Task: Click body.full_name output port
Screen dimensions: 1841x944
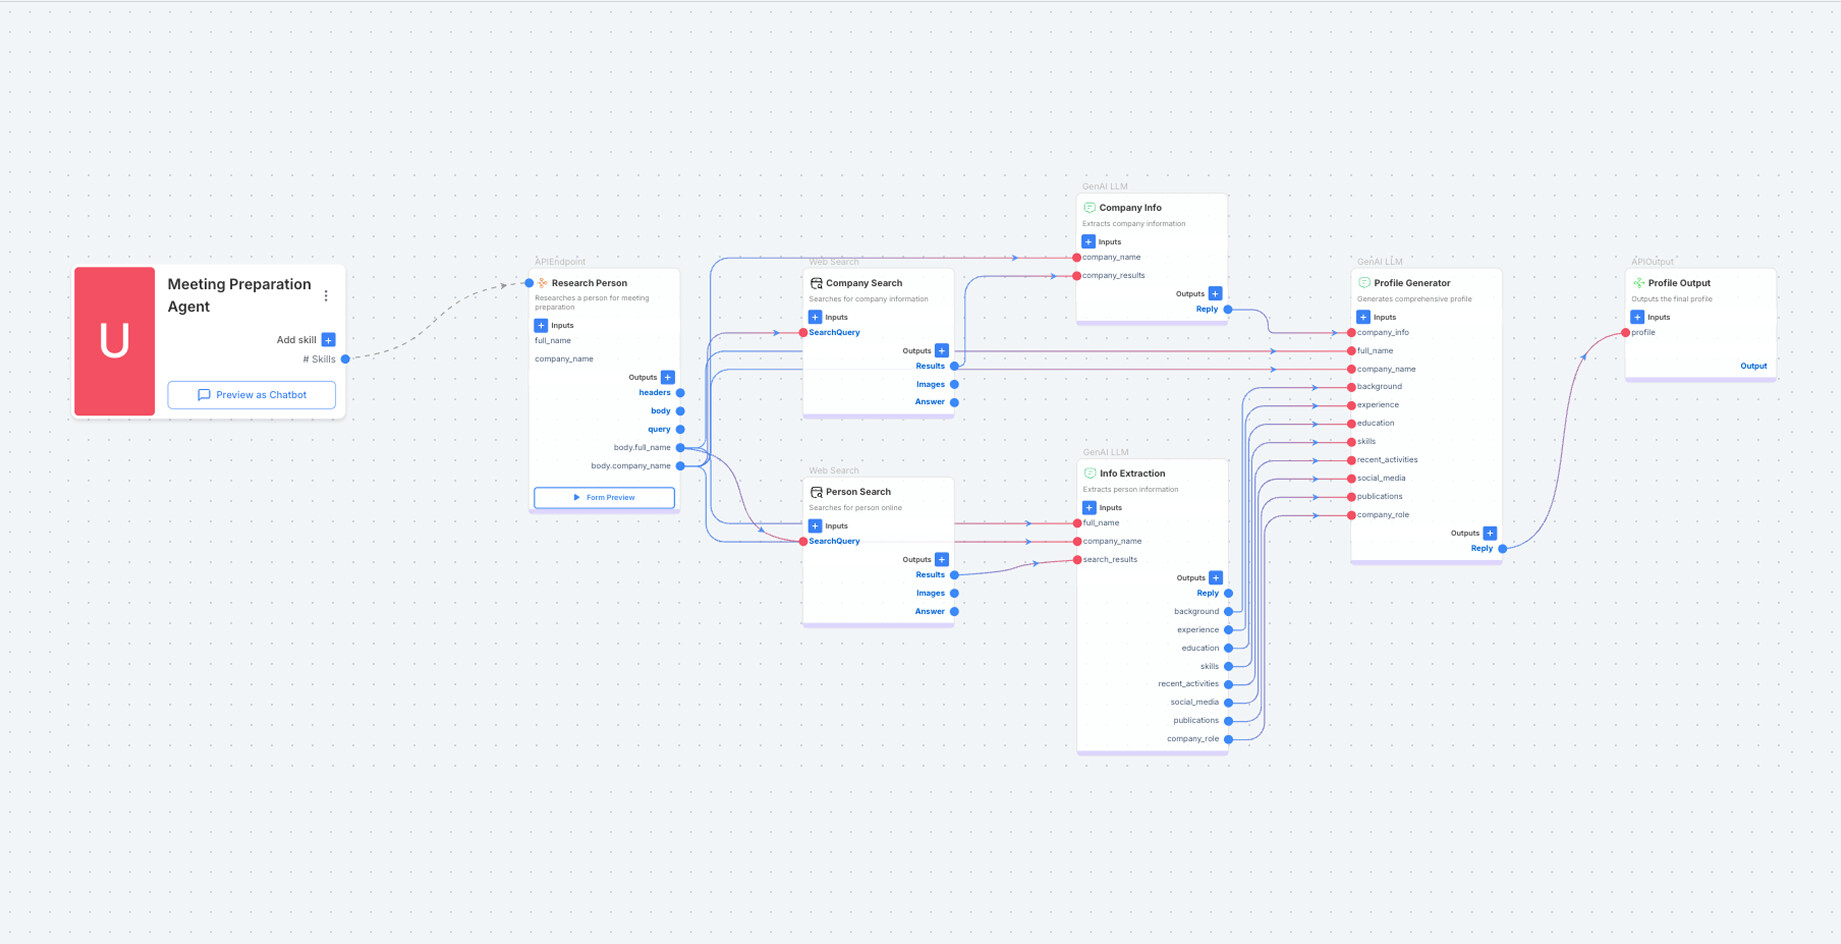Action: coord(680,448)
